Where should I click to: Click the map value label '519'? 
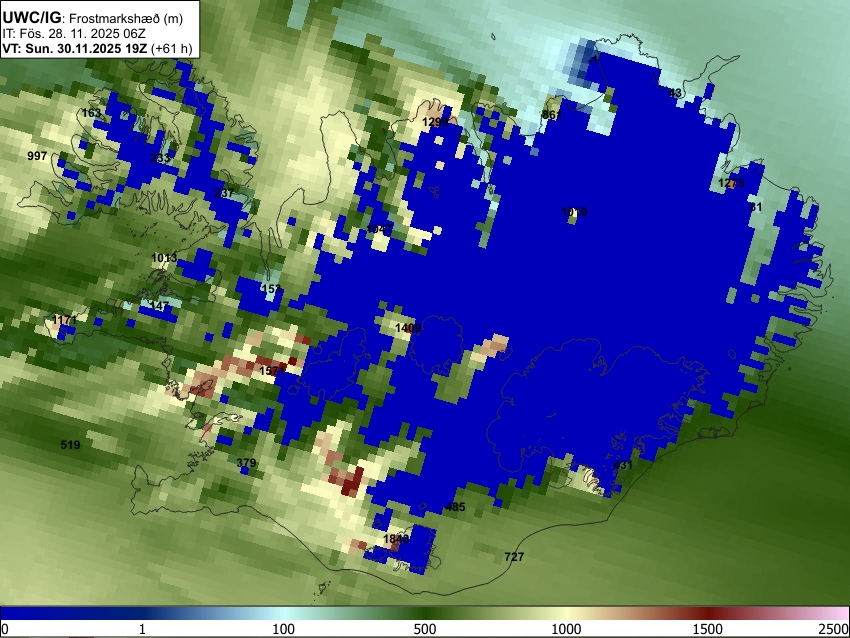(x=70, y=445)
